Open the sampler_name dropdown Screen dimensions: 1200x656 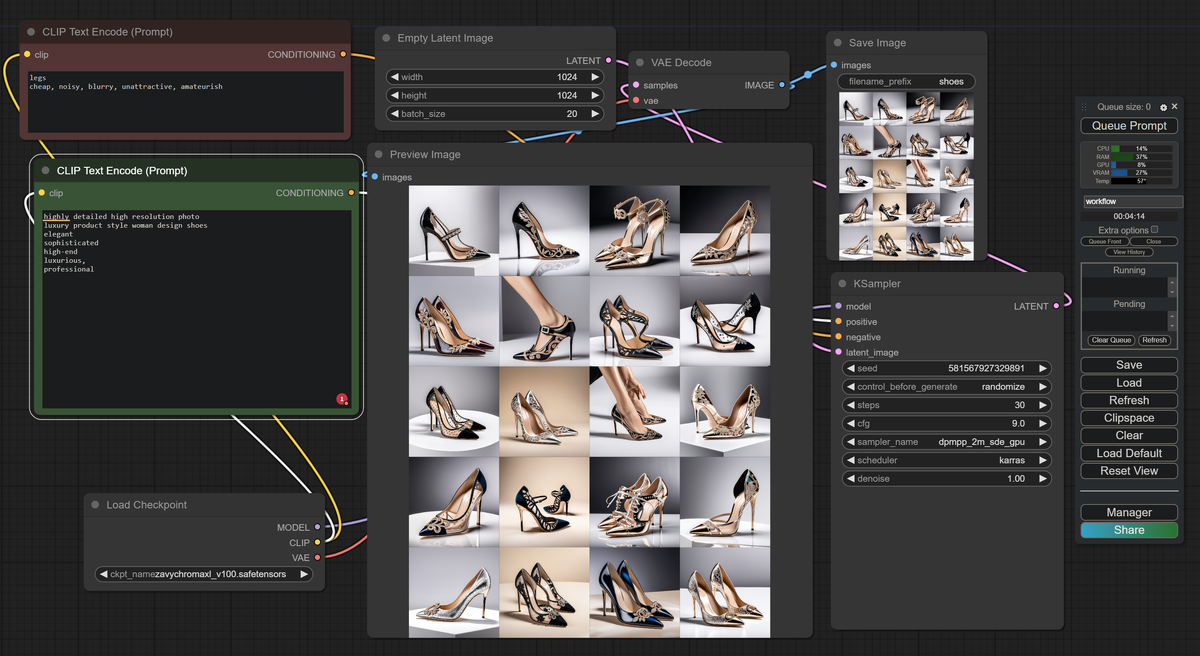point(946,441)
